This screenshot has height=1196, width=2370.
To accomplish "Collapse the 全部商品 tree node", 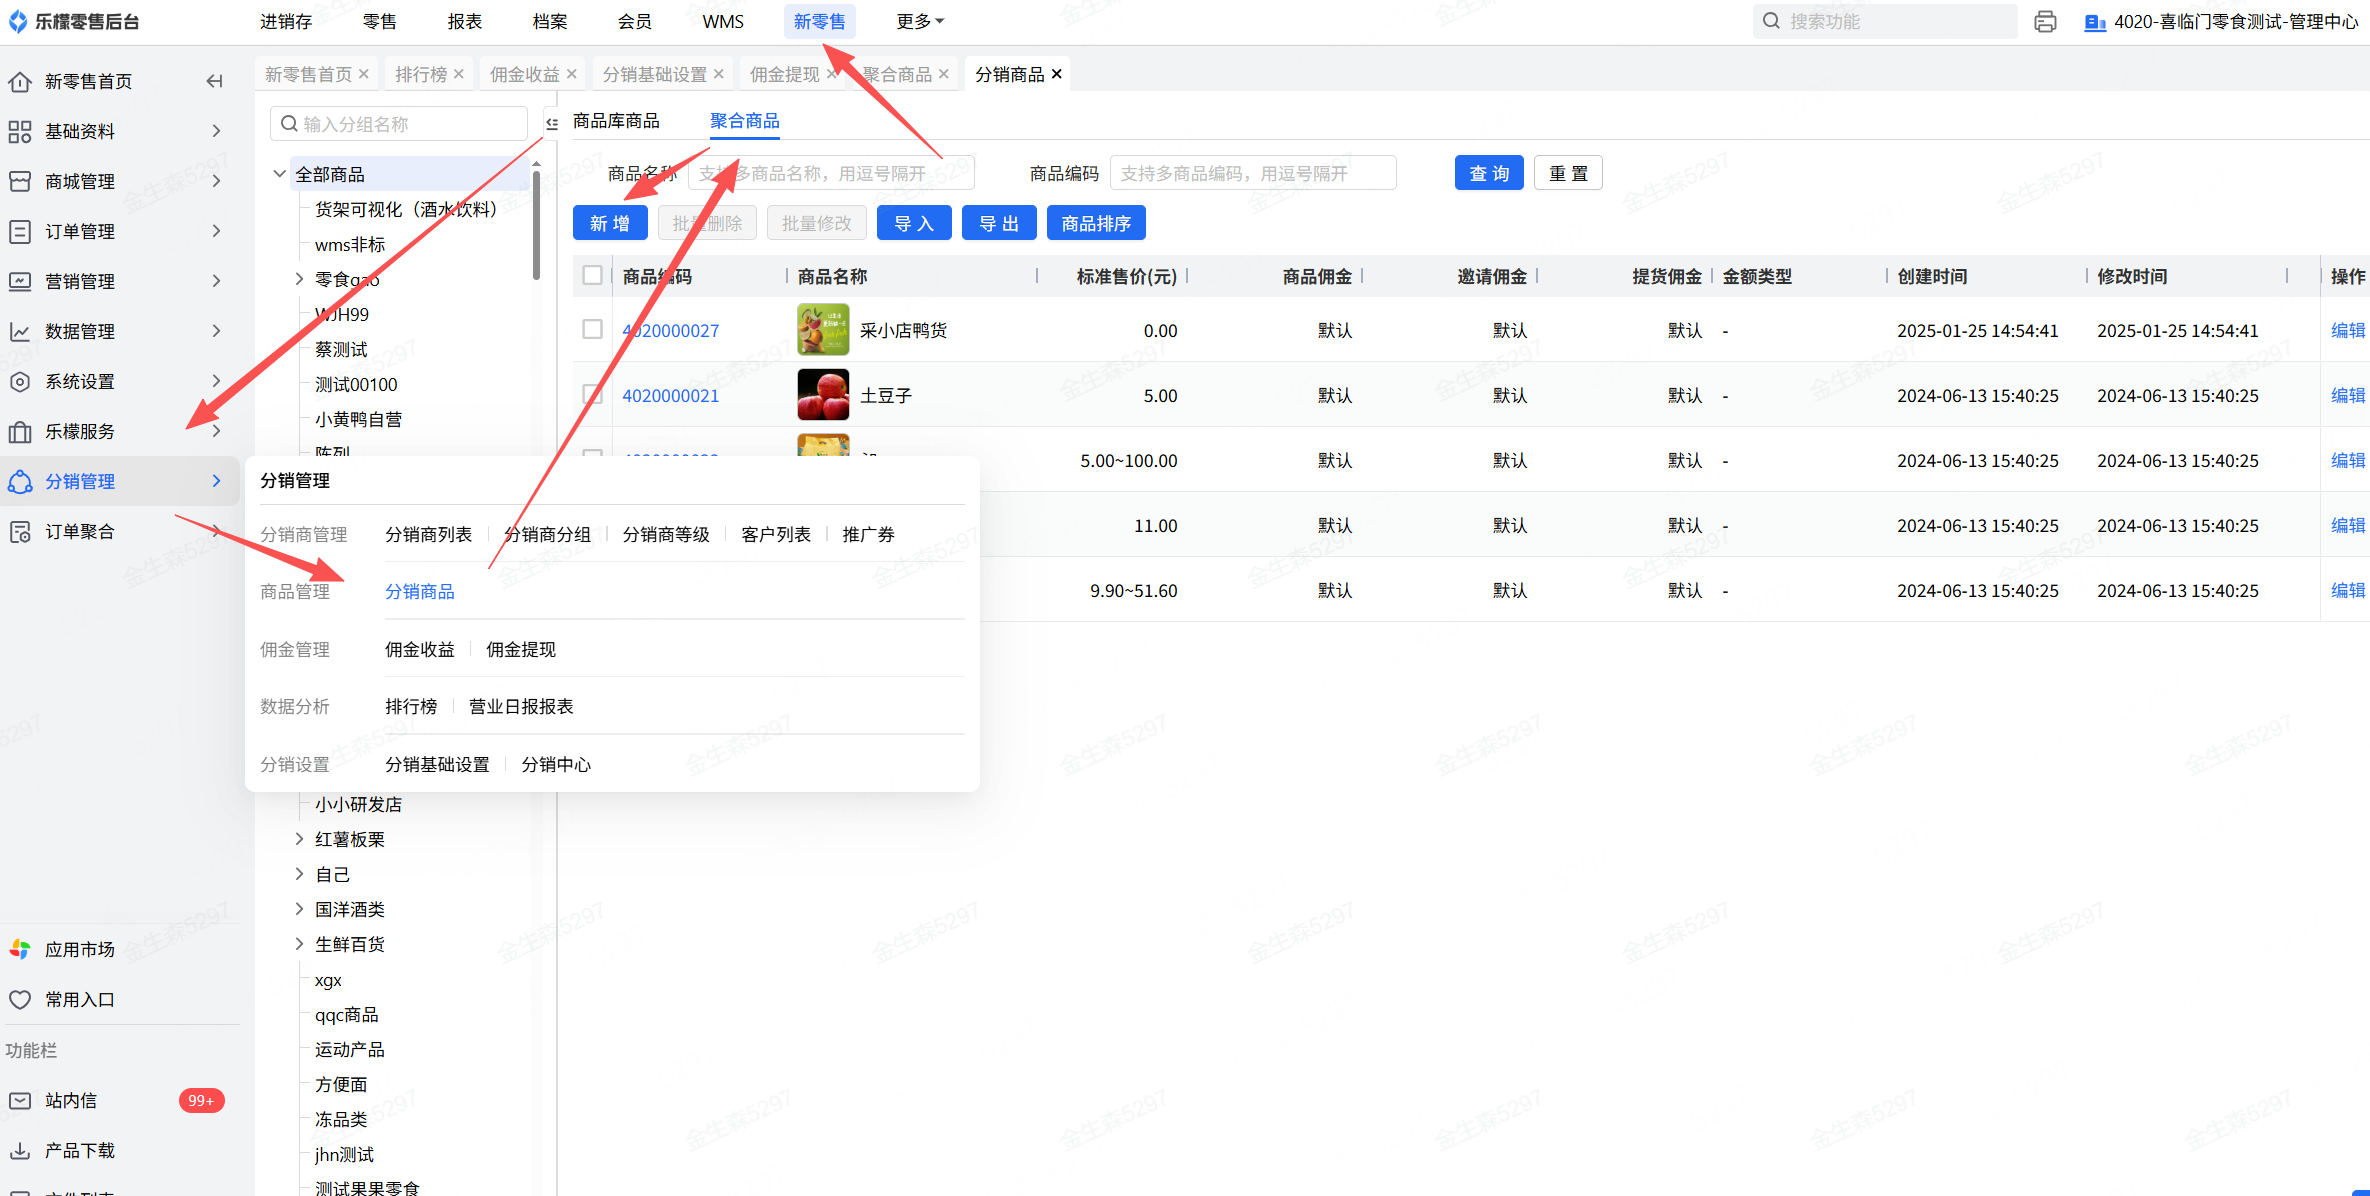I will coord(280,174).
